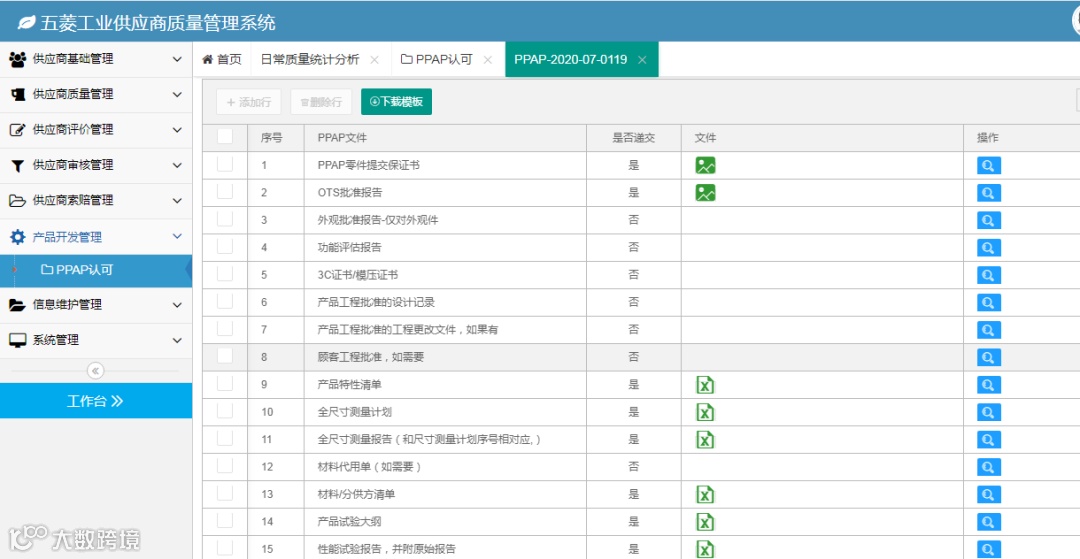Click magnifier view button for OTS批准报告
This screenshot has width=1080, height=559.
988,193
